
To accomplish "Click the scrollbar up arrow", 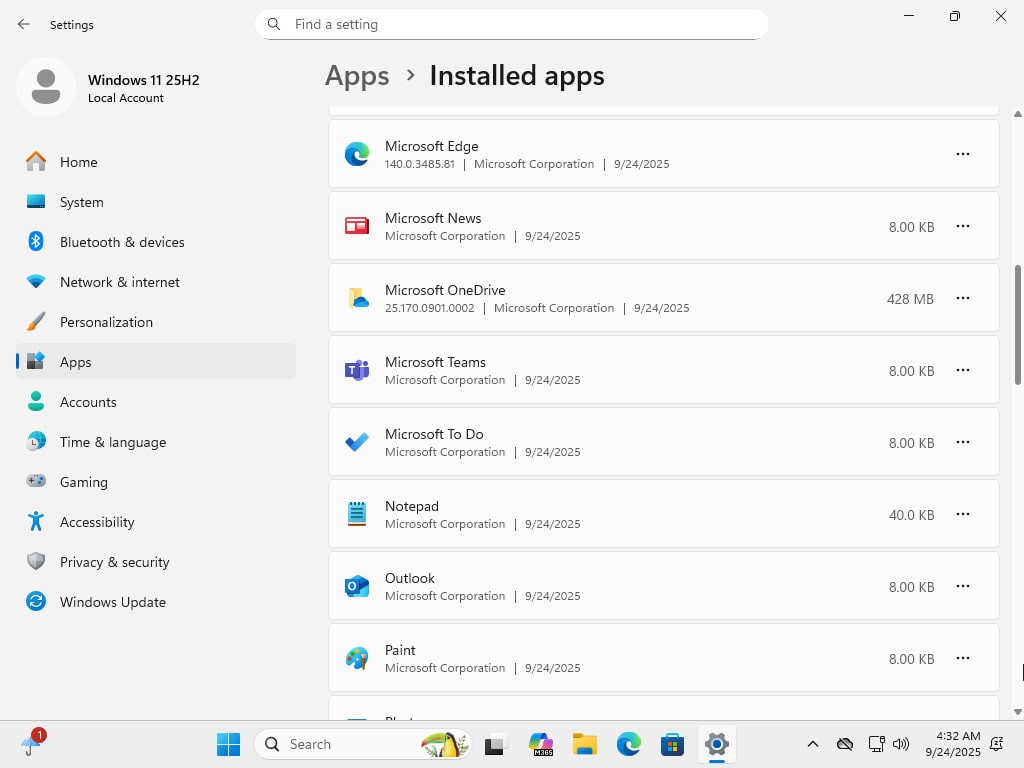I will coord(1017,114).
